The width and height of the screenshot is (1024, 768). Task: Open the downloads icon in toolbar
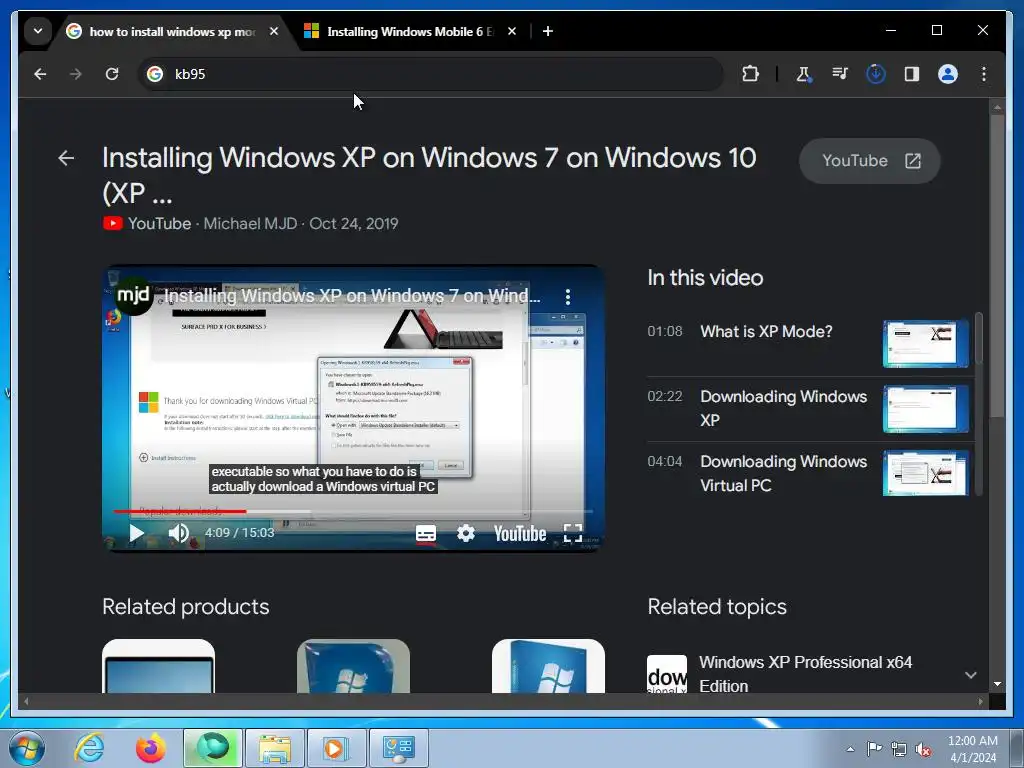[x=876, y=74]
